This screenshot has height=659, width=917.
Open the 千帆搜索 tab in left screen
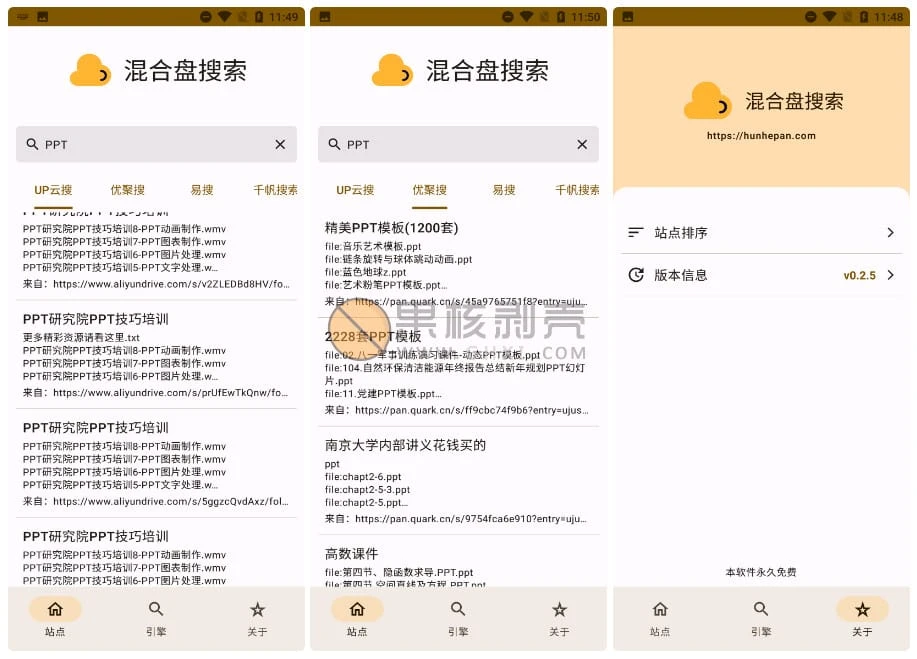coord(274,190)
